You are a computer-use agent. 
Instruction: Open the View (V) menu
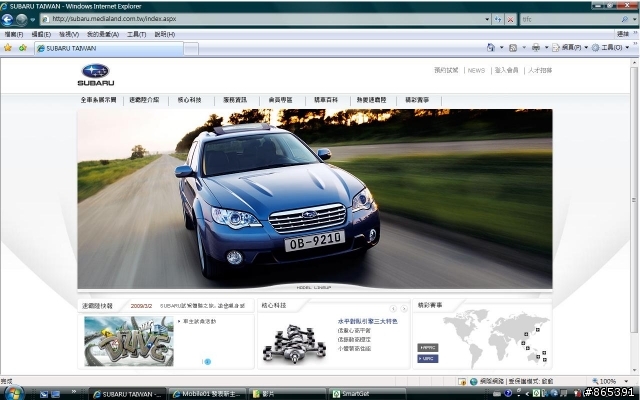pyautogui.click(x=69, y=34)
